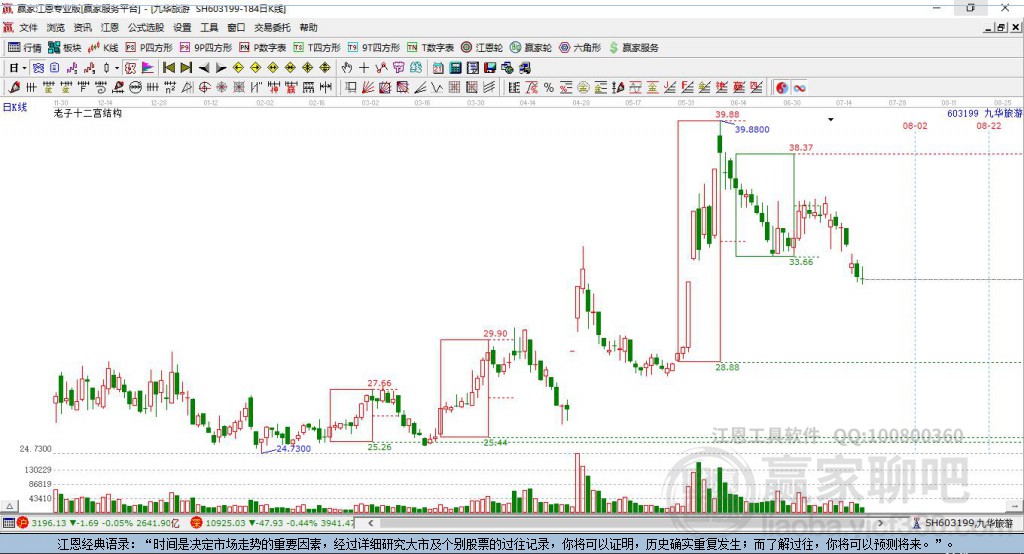This screenshot has width=1024, height=554.
Task: Jump to last bar with skip-forward icon
Action: point(186,68)
